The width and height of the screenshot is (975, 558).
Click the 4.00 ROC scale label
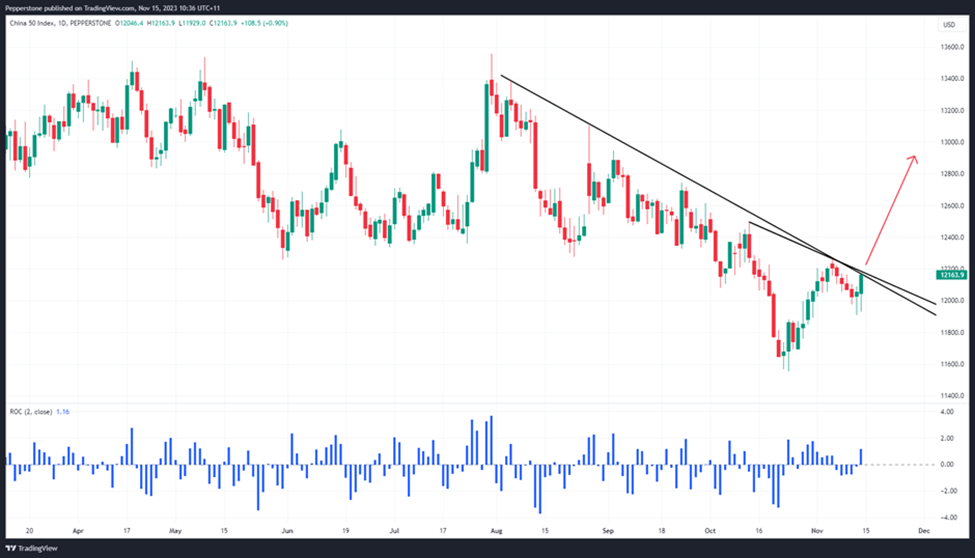tap(949, 412)
